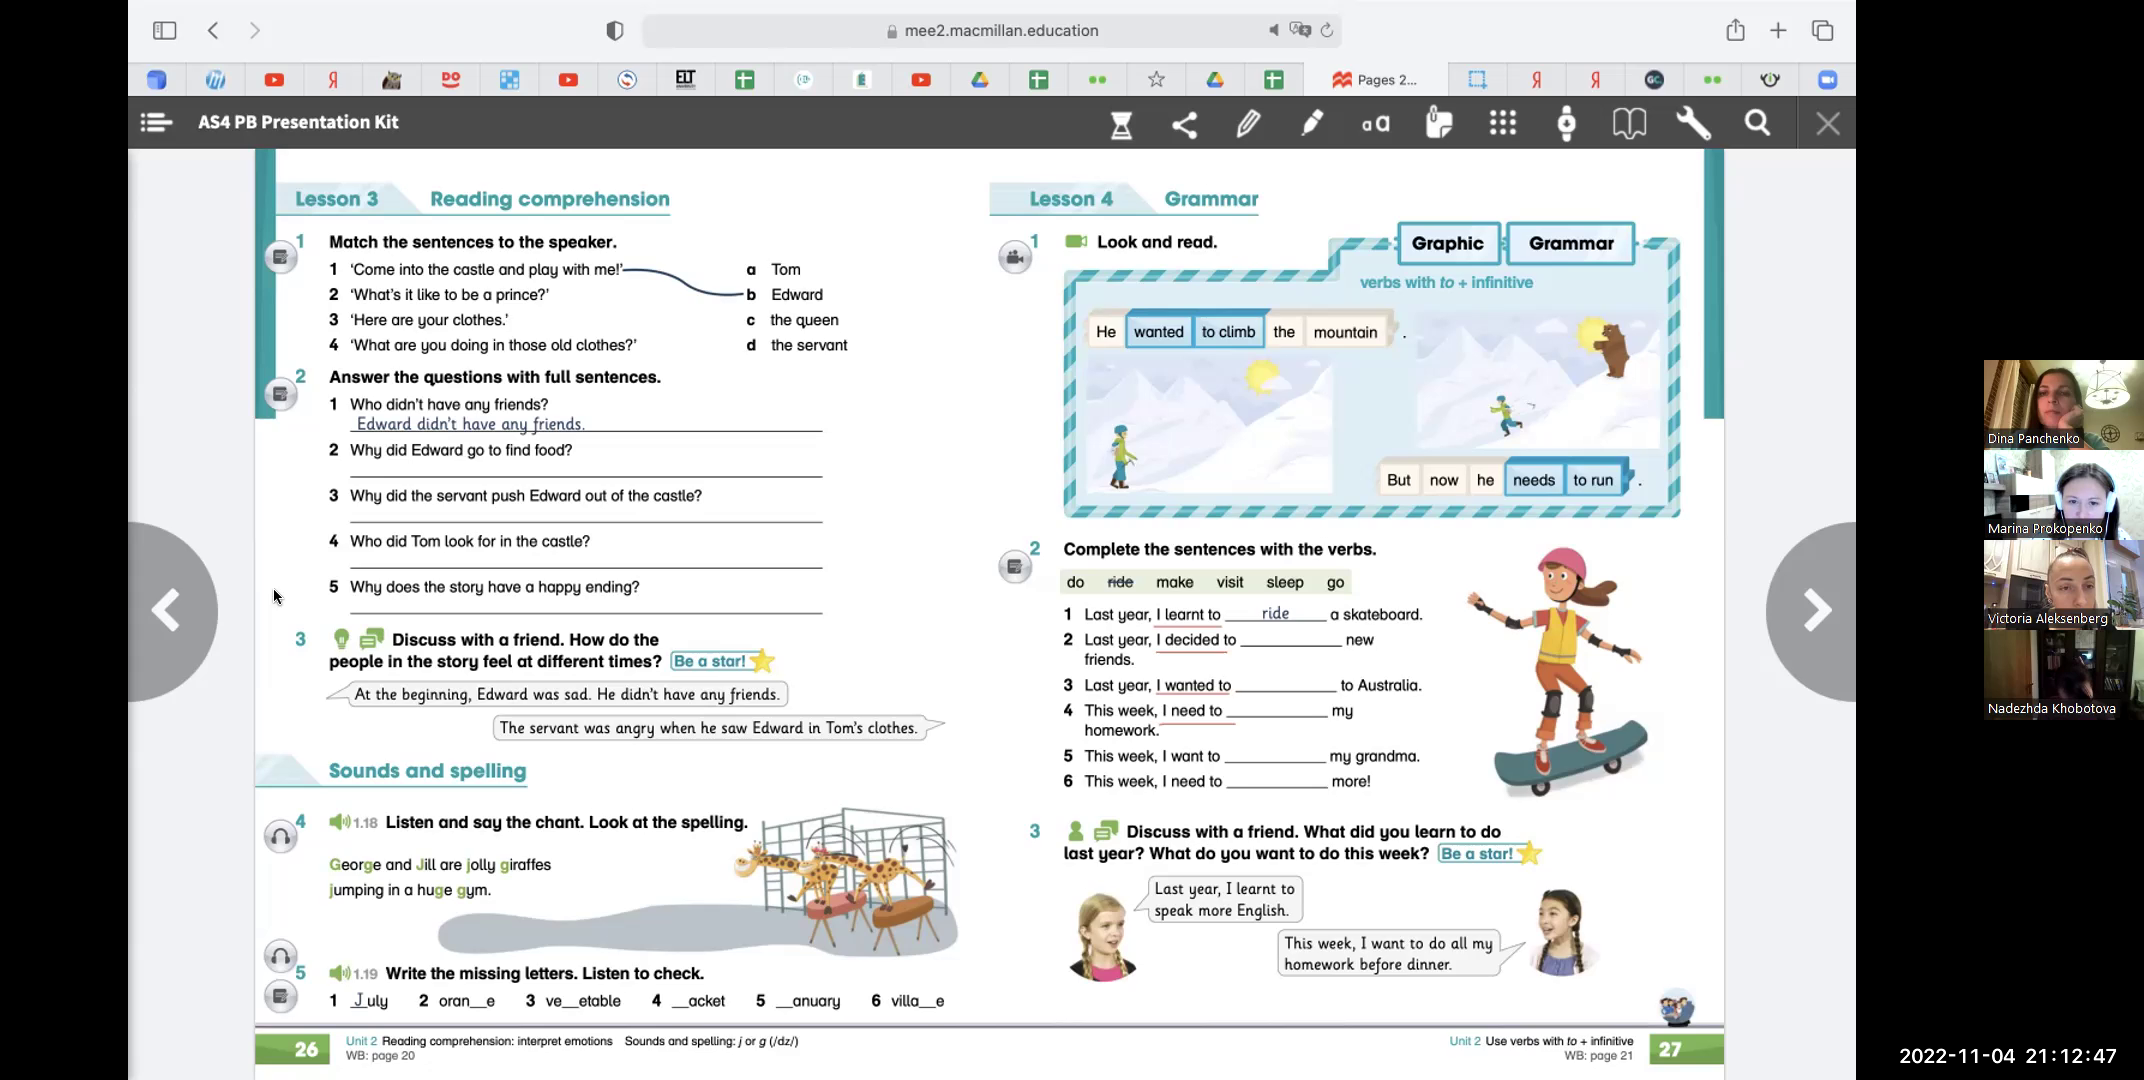Click the search magnifier icon

[x=1757, y=124]
